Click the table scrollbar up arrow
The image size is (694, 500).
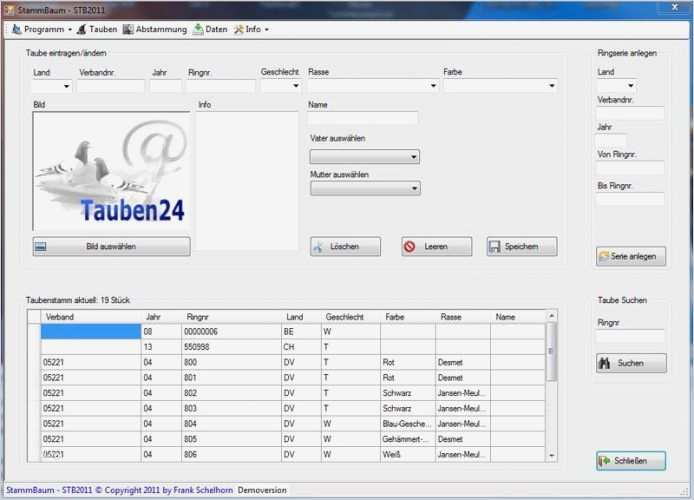click(551, 316)
